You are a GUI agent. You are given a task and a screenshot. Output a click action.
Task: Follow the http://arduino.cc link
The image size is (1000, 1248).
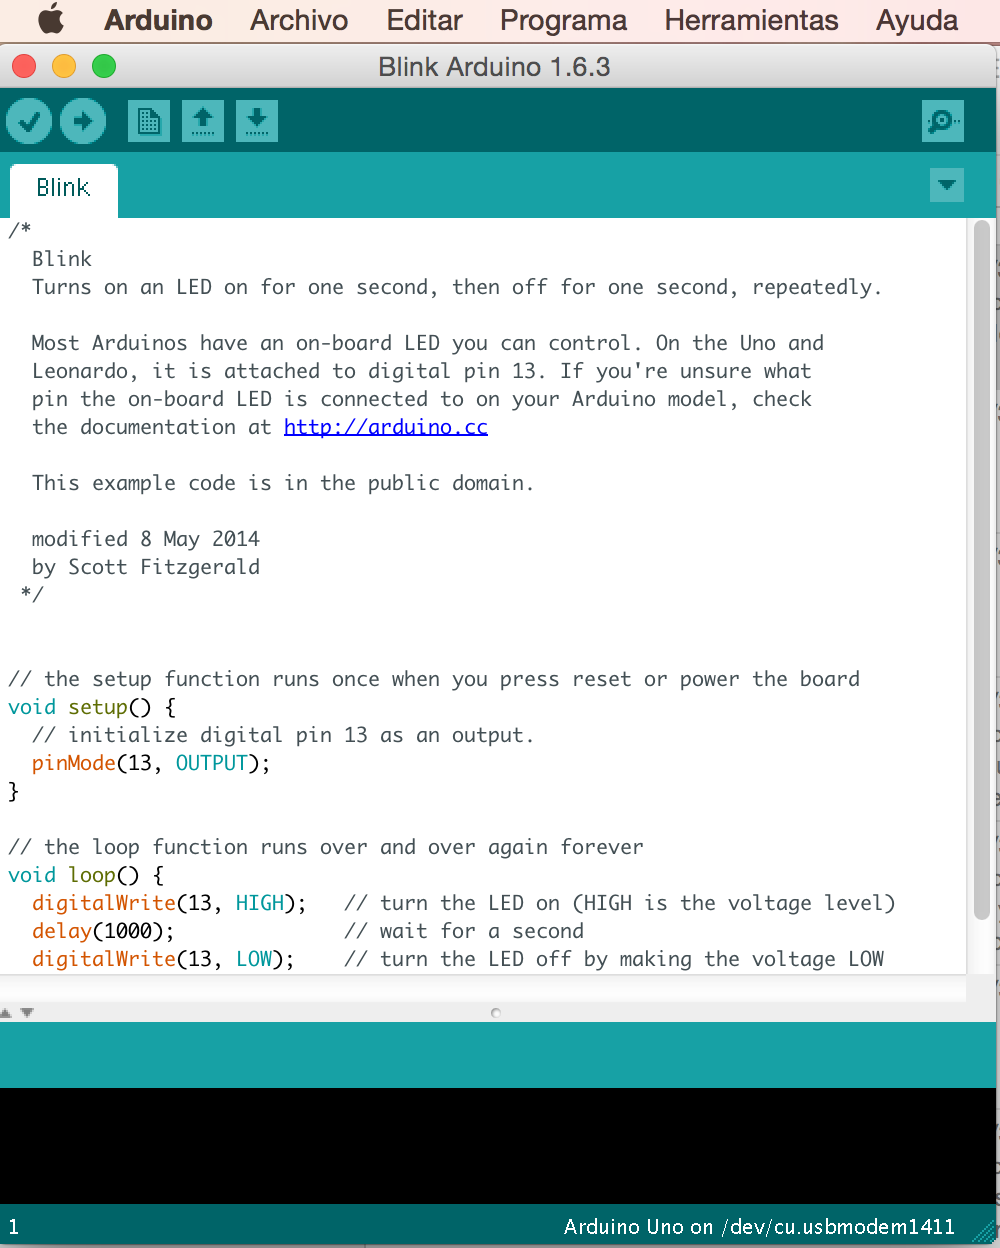click(386, 427)
